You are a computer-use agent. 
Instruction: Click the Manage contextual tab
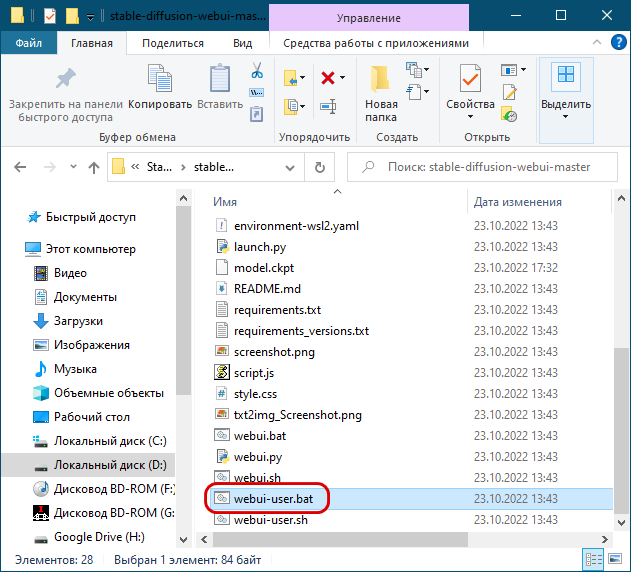pyautogui.click(x=369, y=18)
